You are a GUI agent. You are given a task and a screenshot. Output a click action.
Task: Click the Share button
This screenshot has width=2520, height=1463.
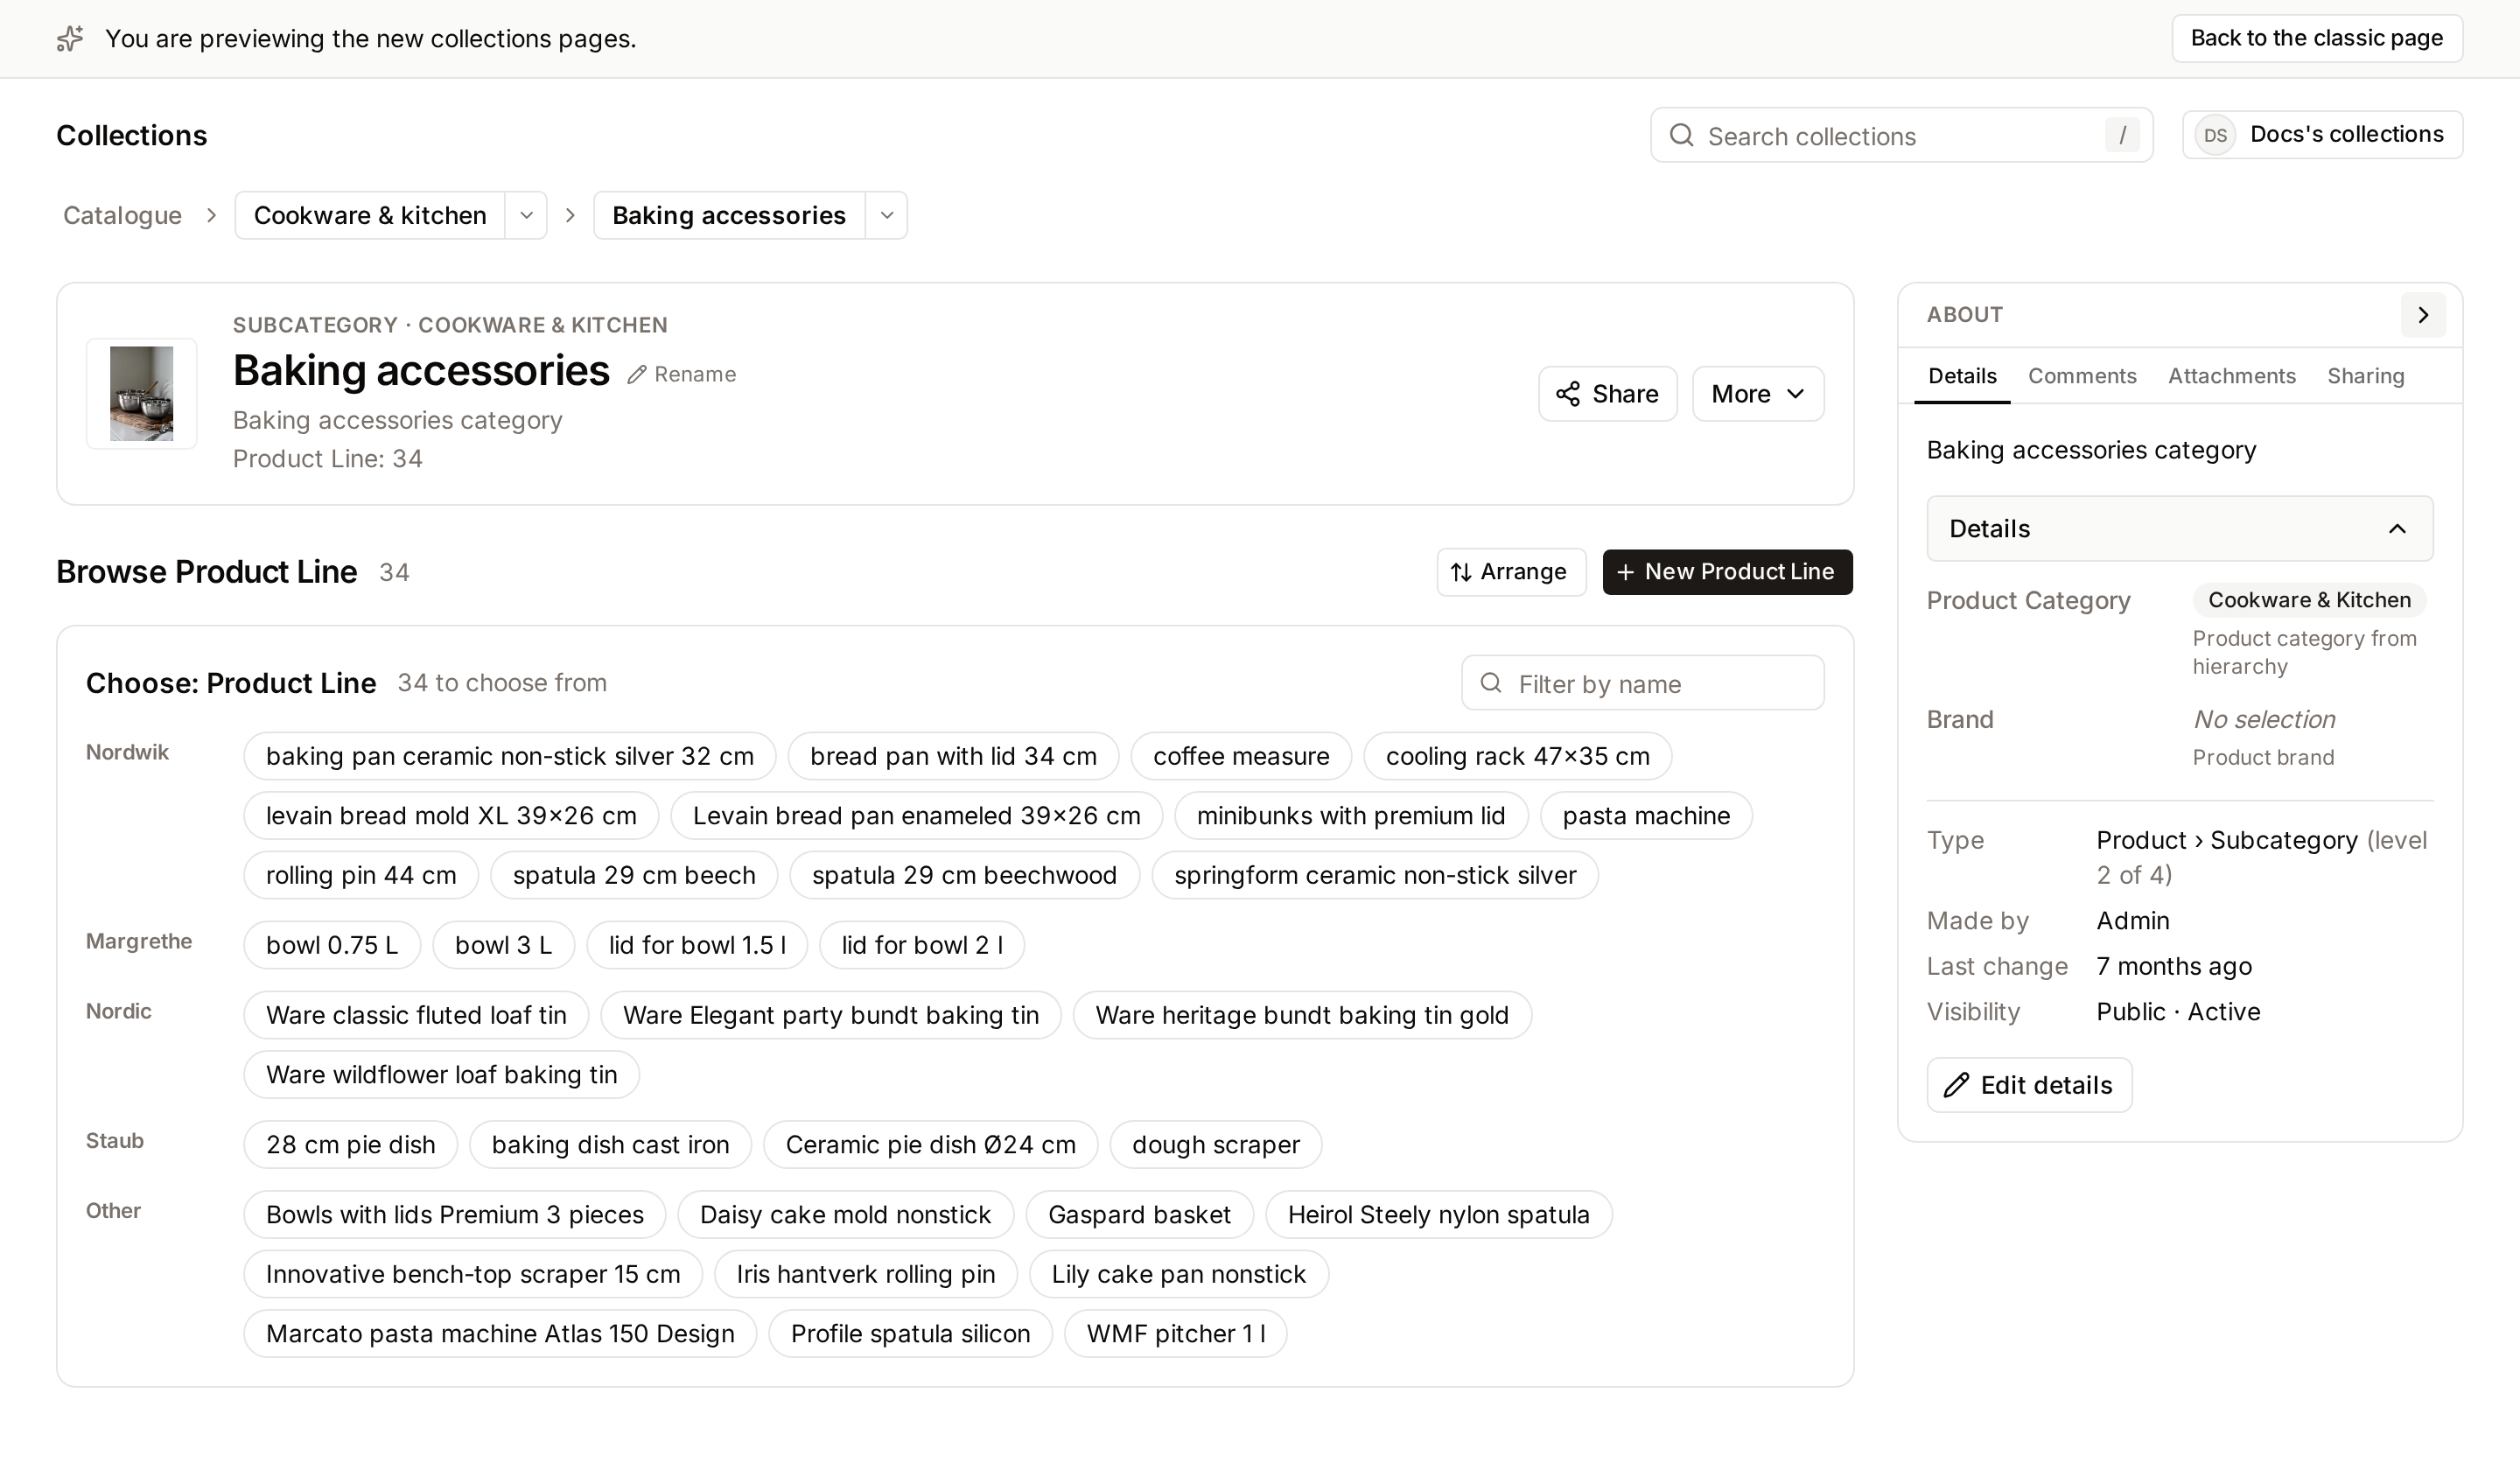point(1607,394)
